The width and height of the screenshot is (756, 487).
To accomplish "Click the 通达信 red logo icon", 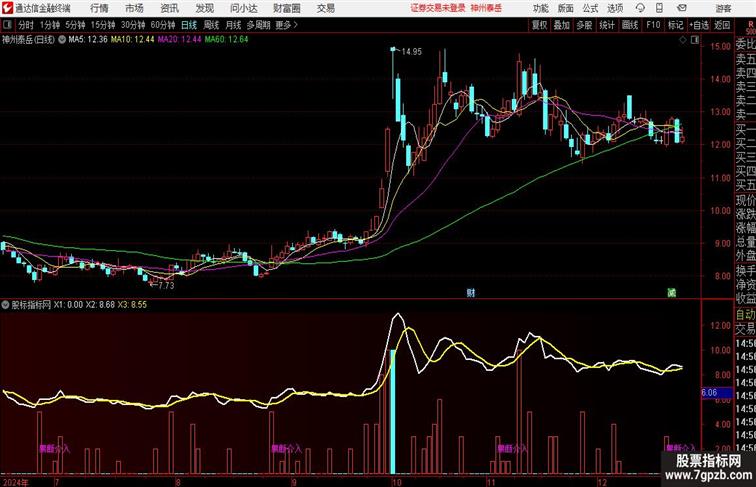I will click(x=7, y=8).
